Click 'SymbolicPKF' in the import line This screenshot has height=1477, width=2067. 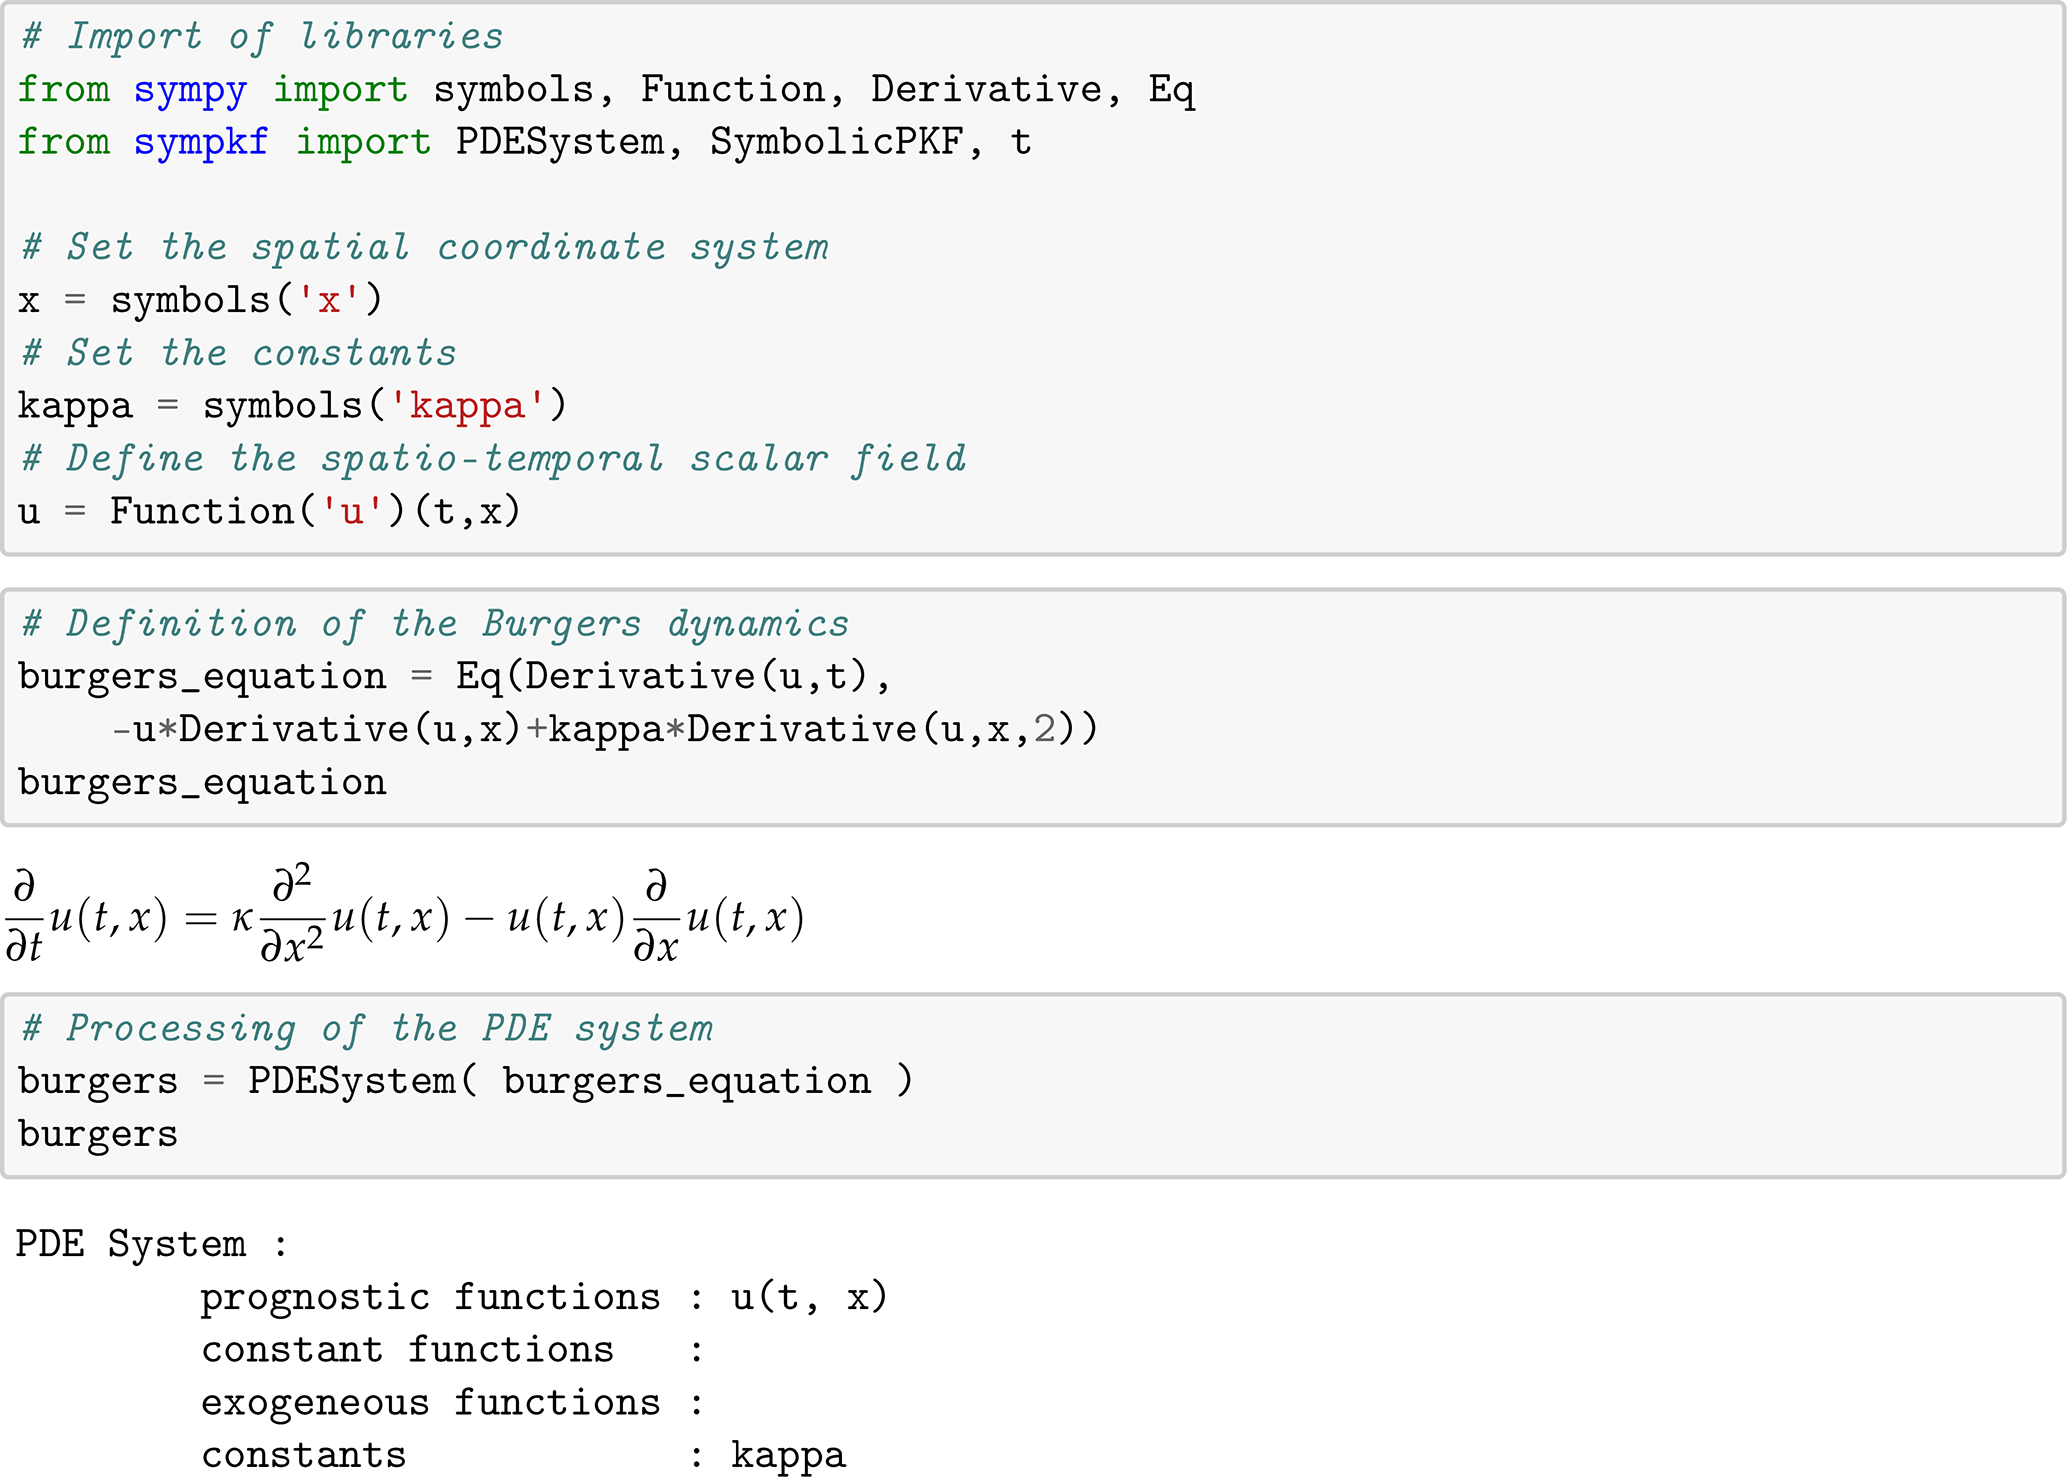[836, 142]
